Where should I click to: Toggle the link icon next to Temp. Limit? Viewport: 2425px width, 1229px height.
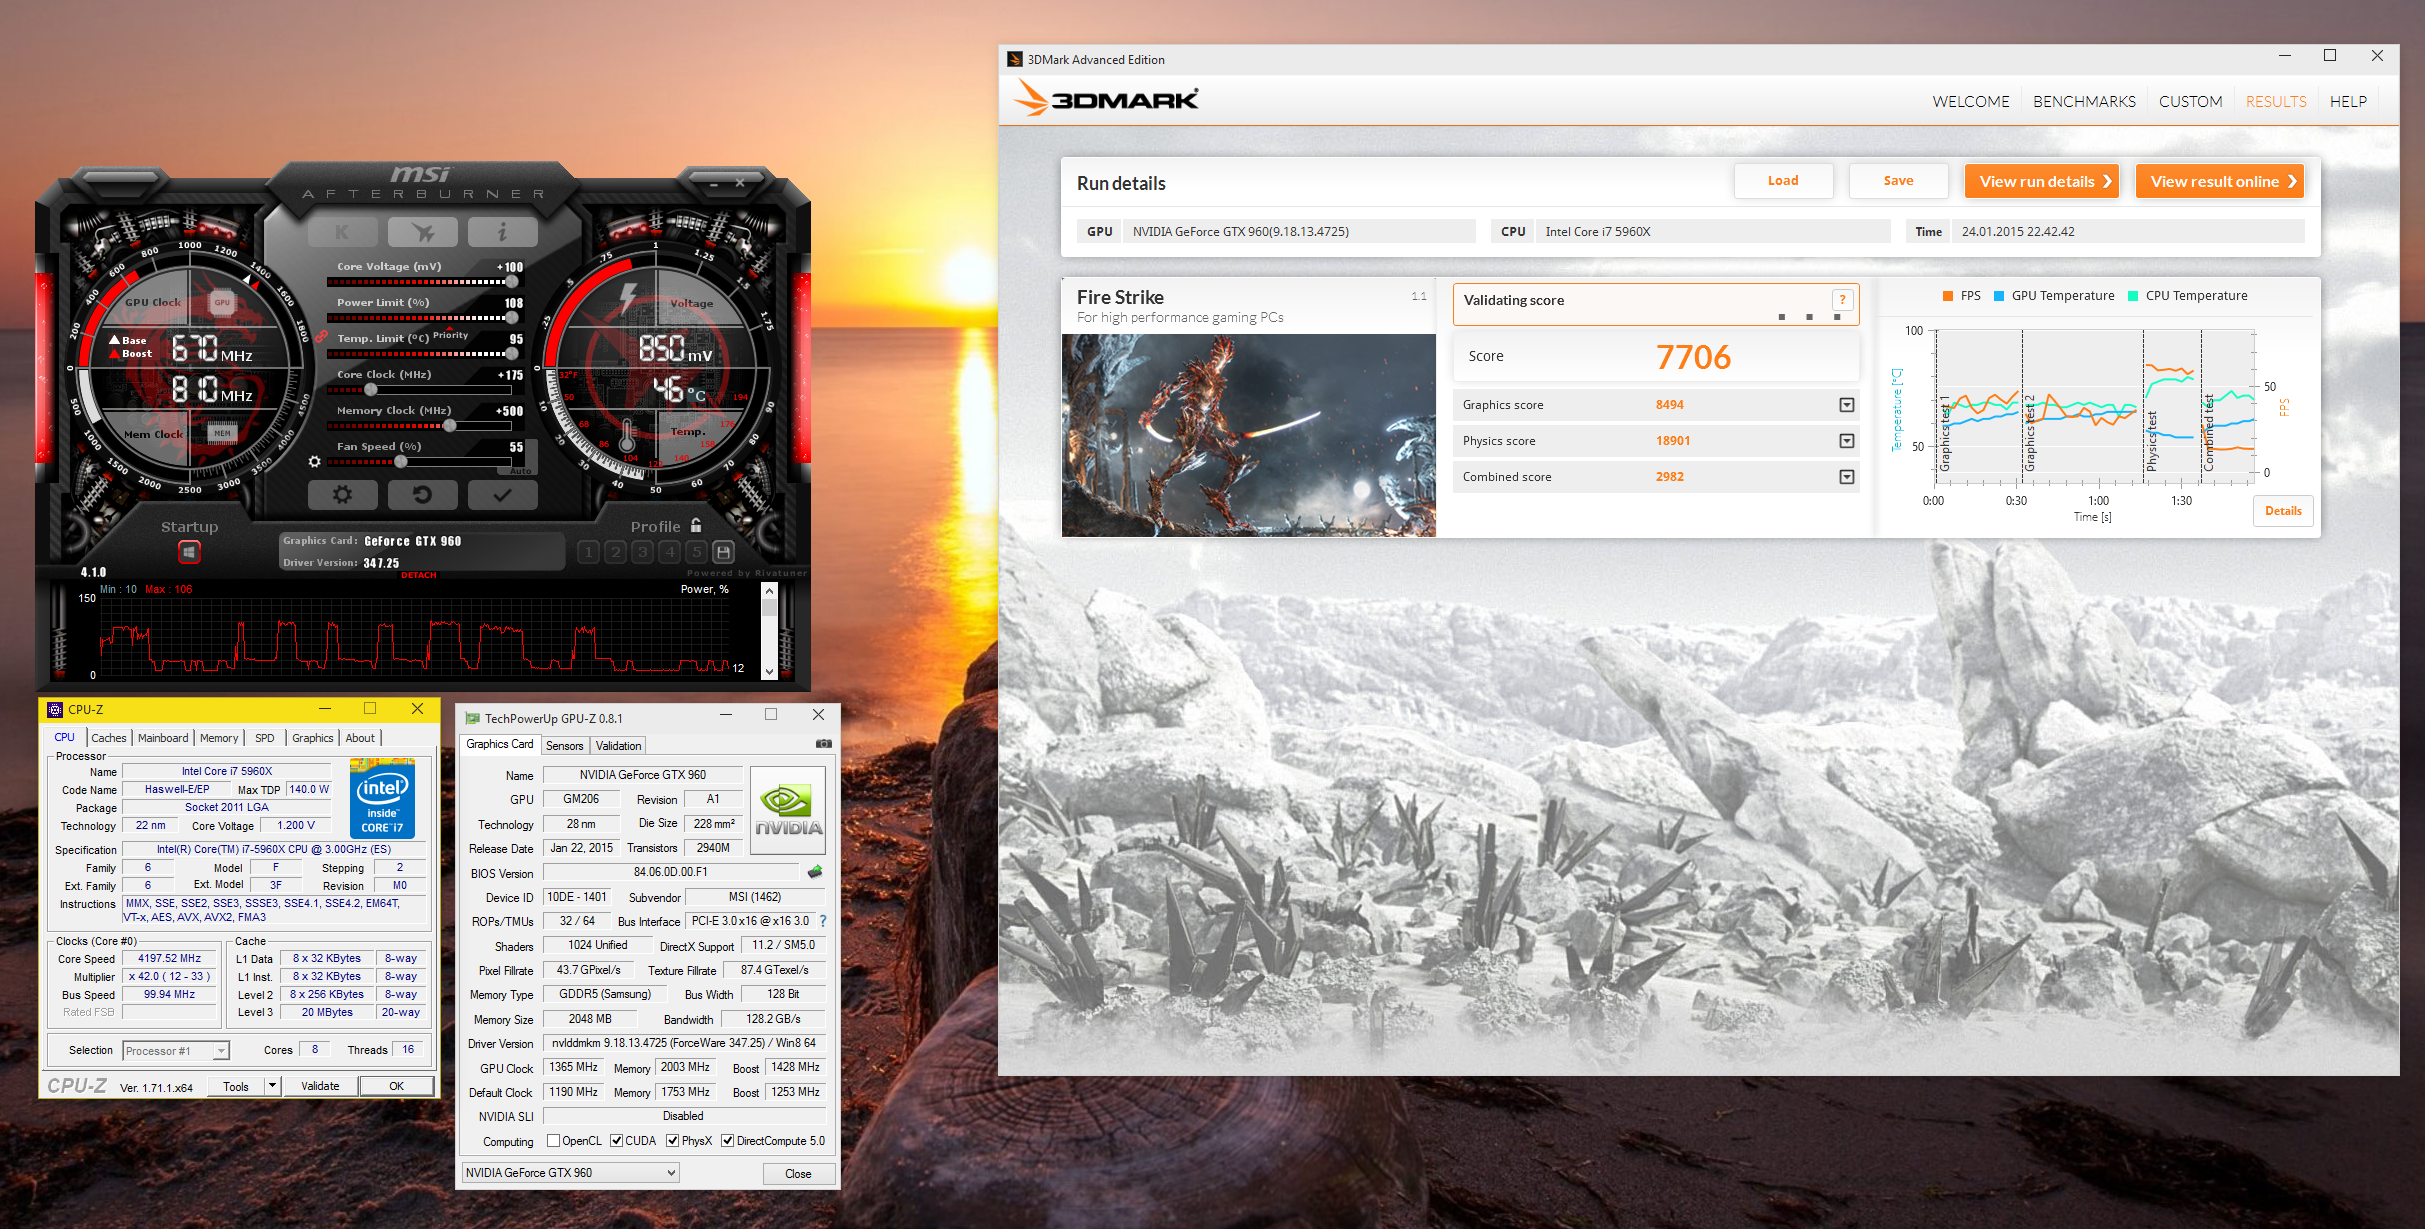[x=322, y=338]
